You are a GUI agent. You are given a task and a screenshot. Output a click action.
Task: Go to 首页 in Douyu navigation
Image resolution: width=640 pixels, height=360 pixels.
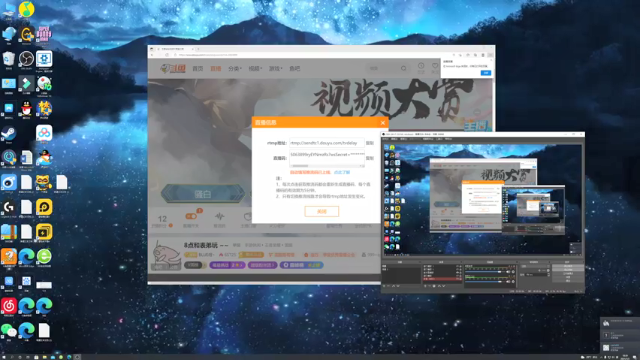click(198, 69)
